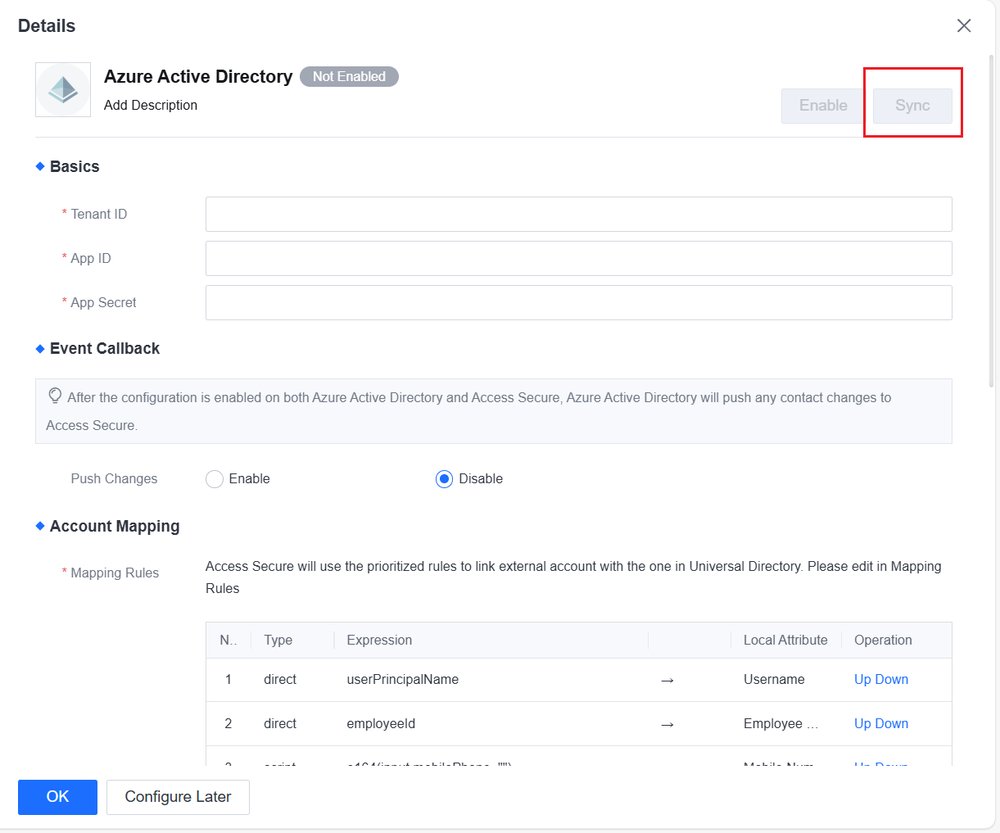Click the Enable button in the header
Screen dimensions: 1000x833
coord(823,105)
